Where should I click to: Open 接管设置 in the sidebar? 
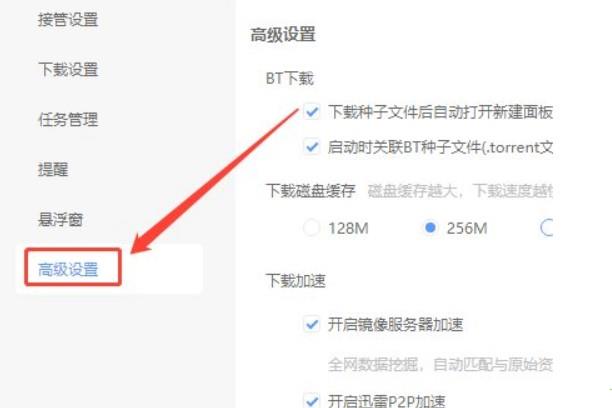point(68,20)
